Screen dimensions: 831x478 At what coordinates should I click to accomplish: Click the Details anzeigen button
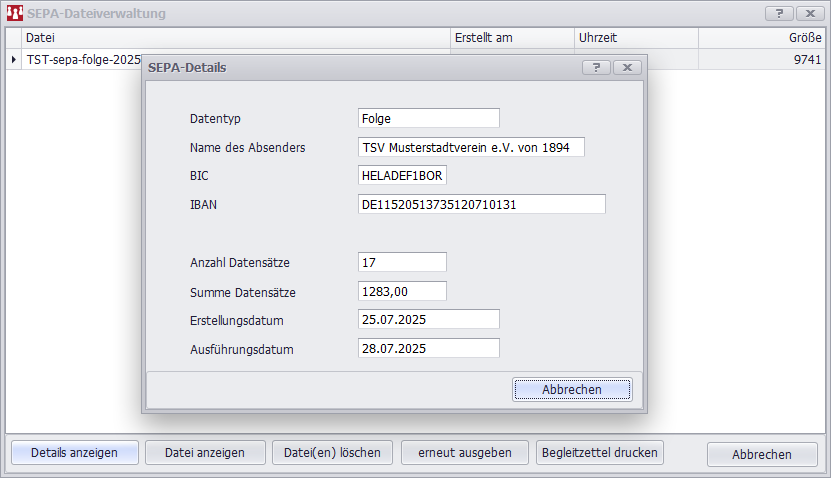pos(73,453)
